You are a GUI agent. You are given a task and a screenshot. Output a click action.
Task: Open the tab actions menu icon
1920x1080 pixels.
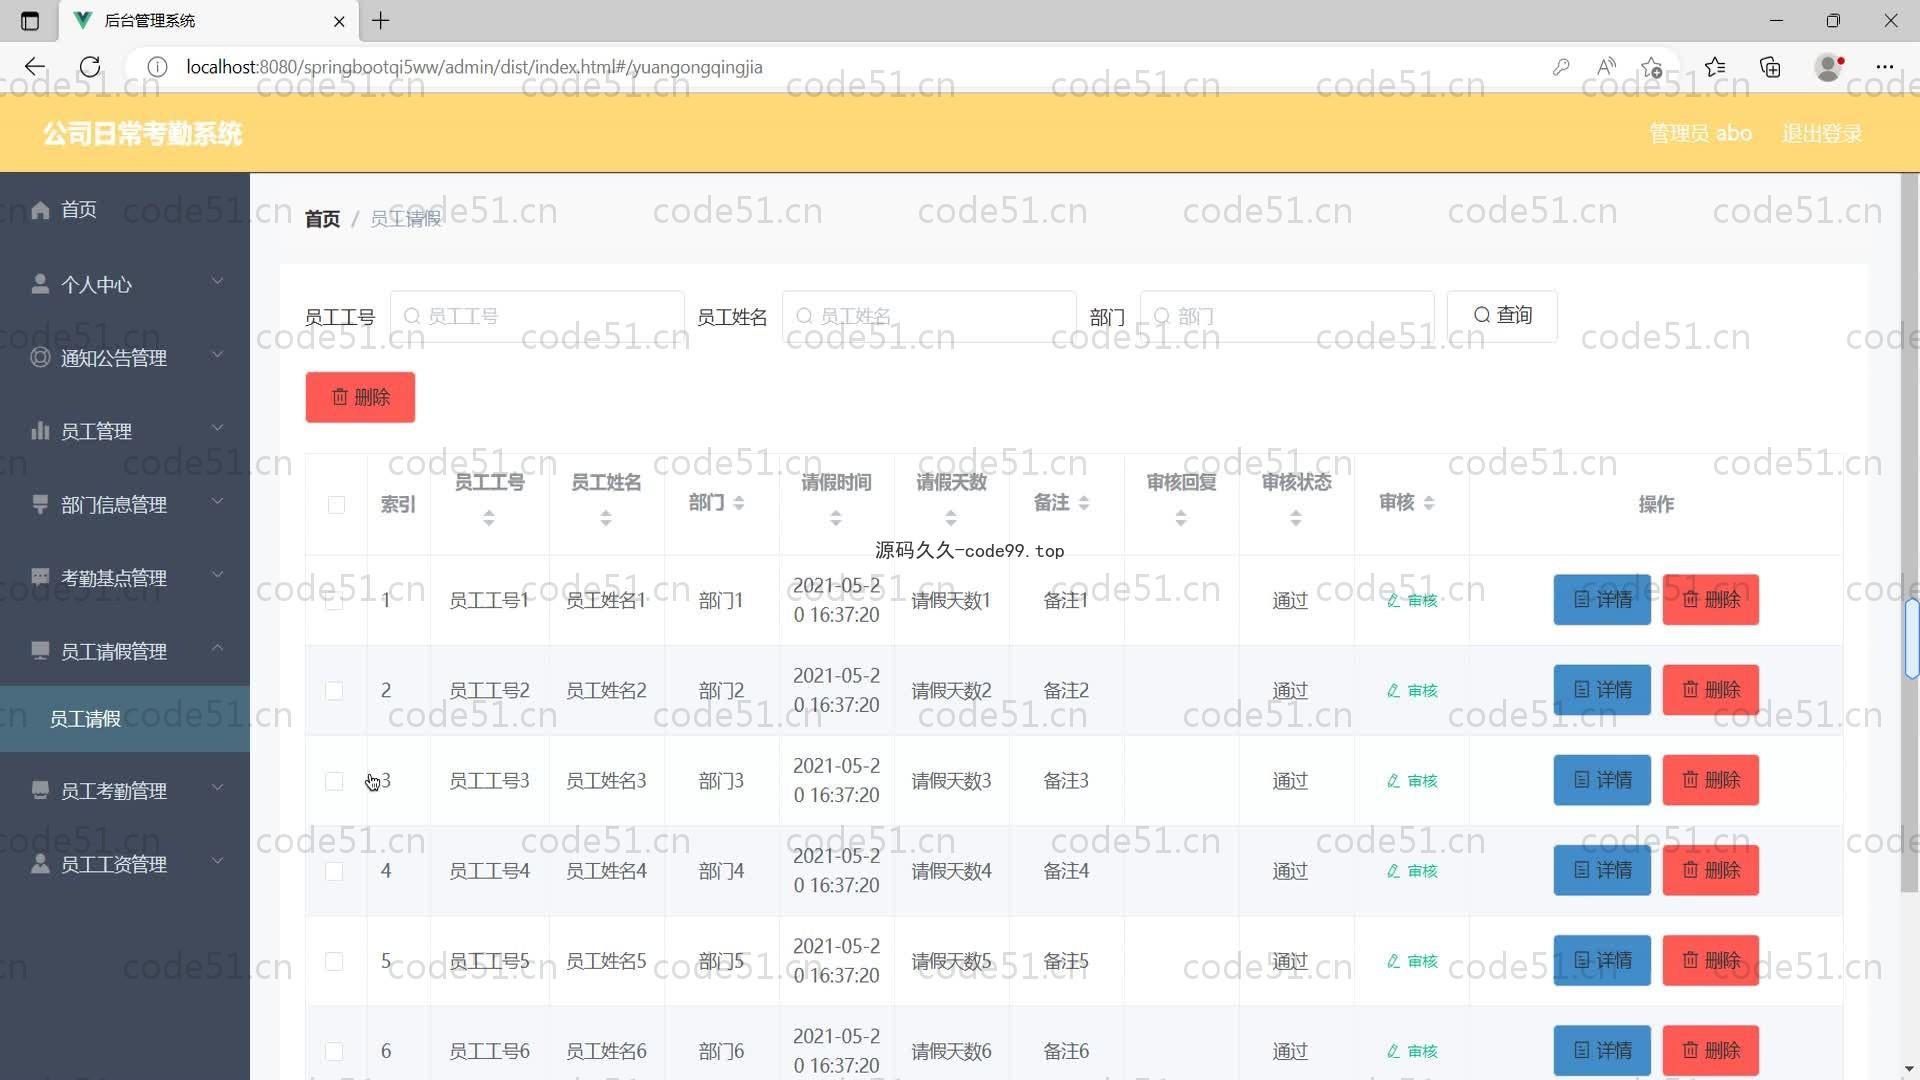click(30, 20)
